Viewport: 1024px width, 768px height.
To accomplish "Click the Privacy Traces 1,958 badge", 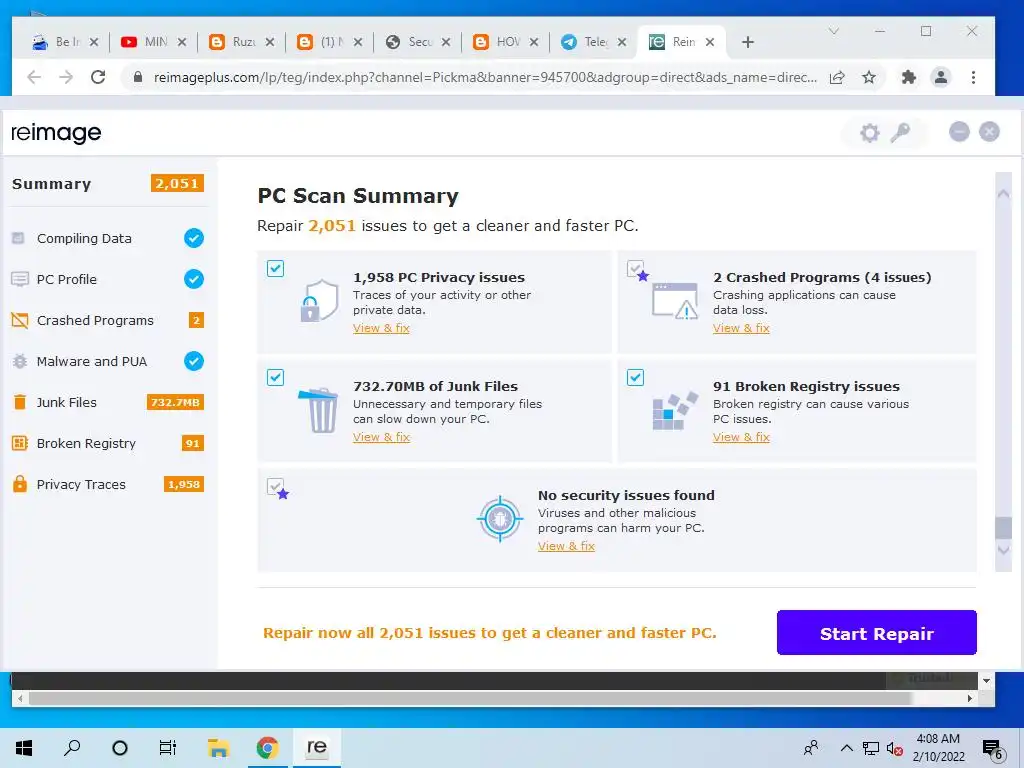I will tap(184, 484).
